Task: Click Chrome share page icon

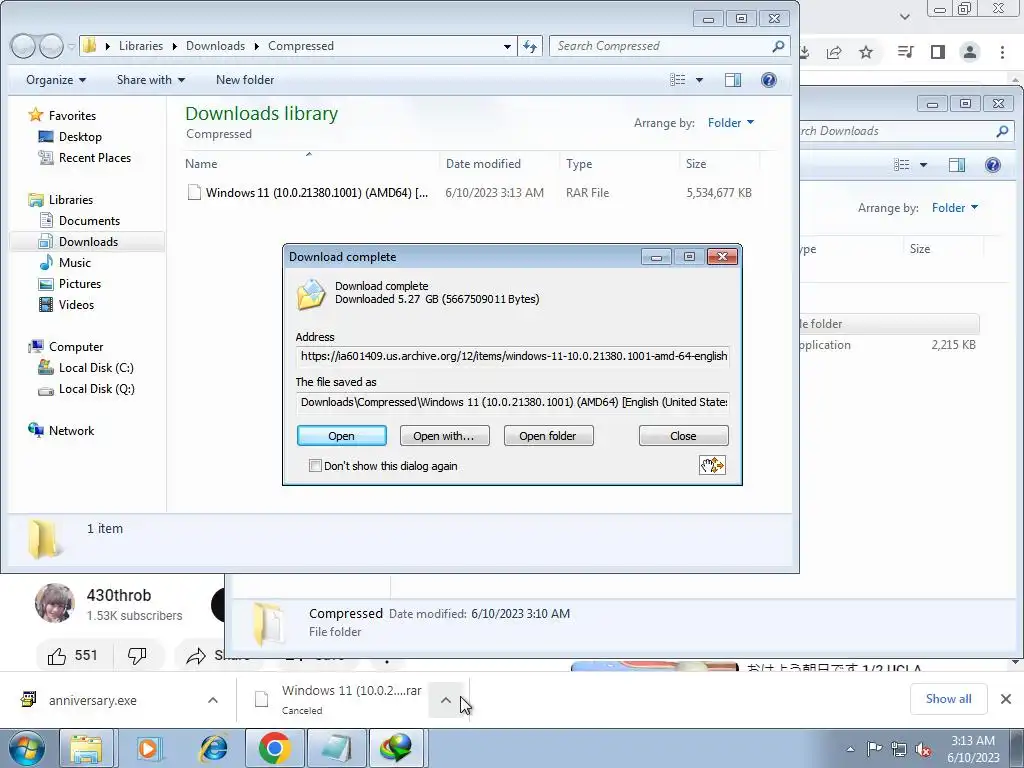Action: (x=834, y=52)
